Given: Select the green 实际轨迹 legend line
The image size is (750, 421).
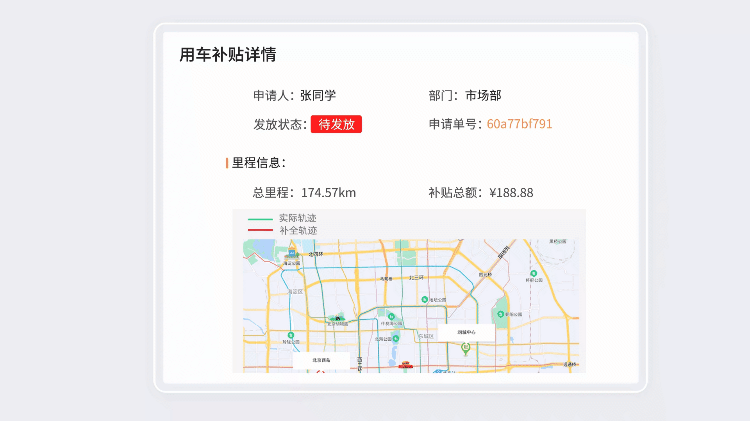Looking at the screenshot, I should point(260,218).
